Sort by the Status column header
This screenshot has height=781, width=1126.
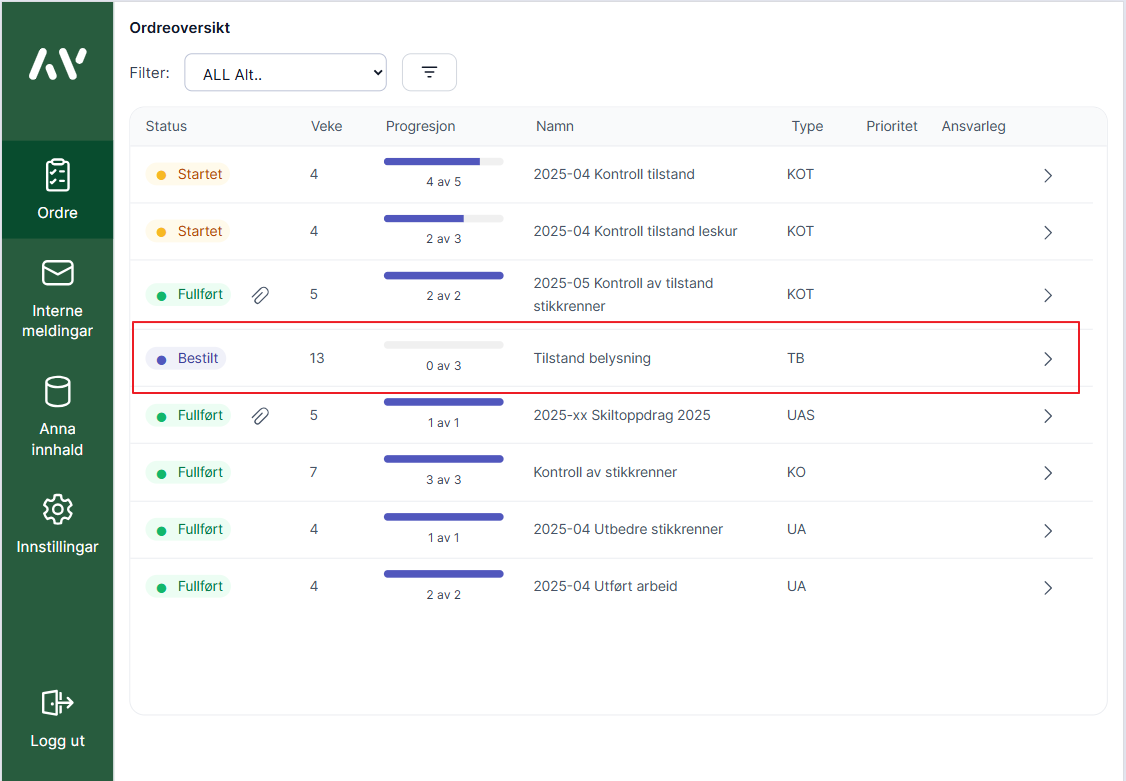coord(166,126)
